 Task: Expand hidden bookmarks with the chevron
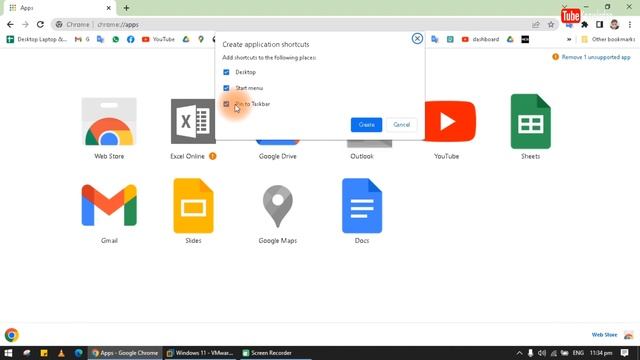point(569,39)
